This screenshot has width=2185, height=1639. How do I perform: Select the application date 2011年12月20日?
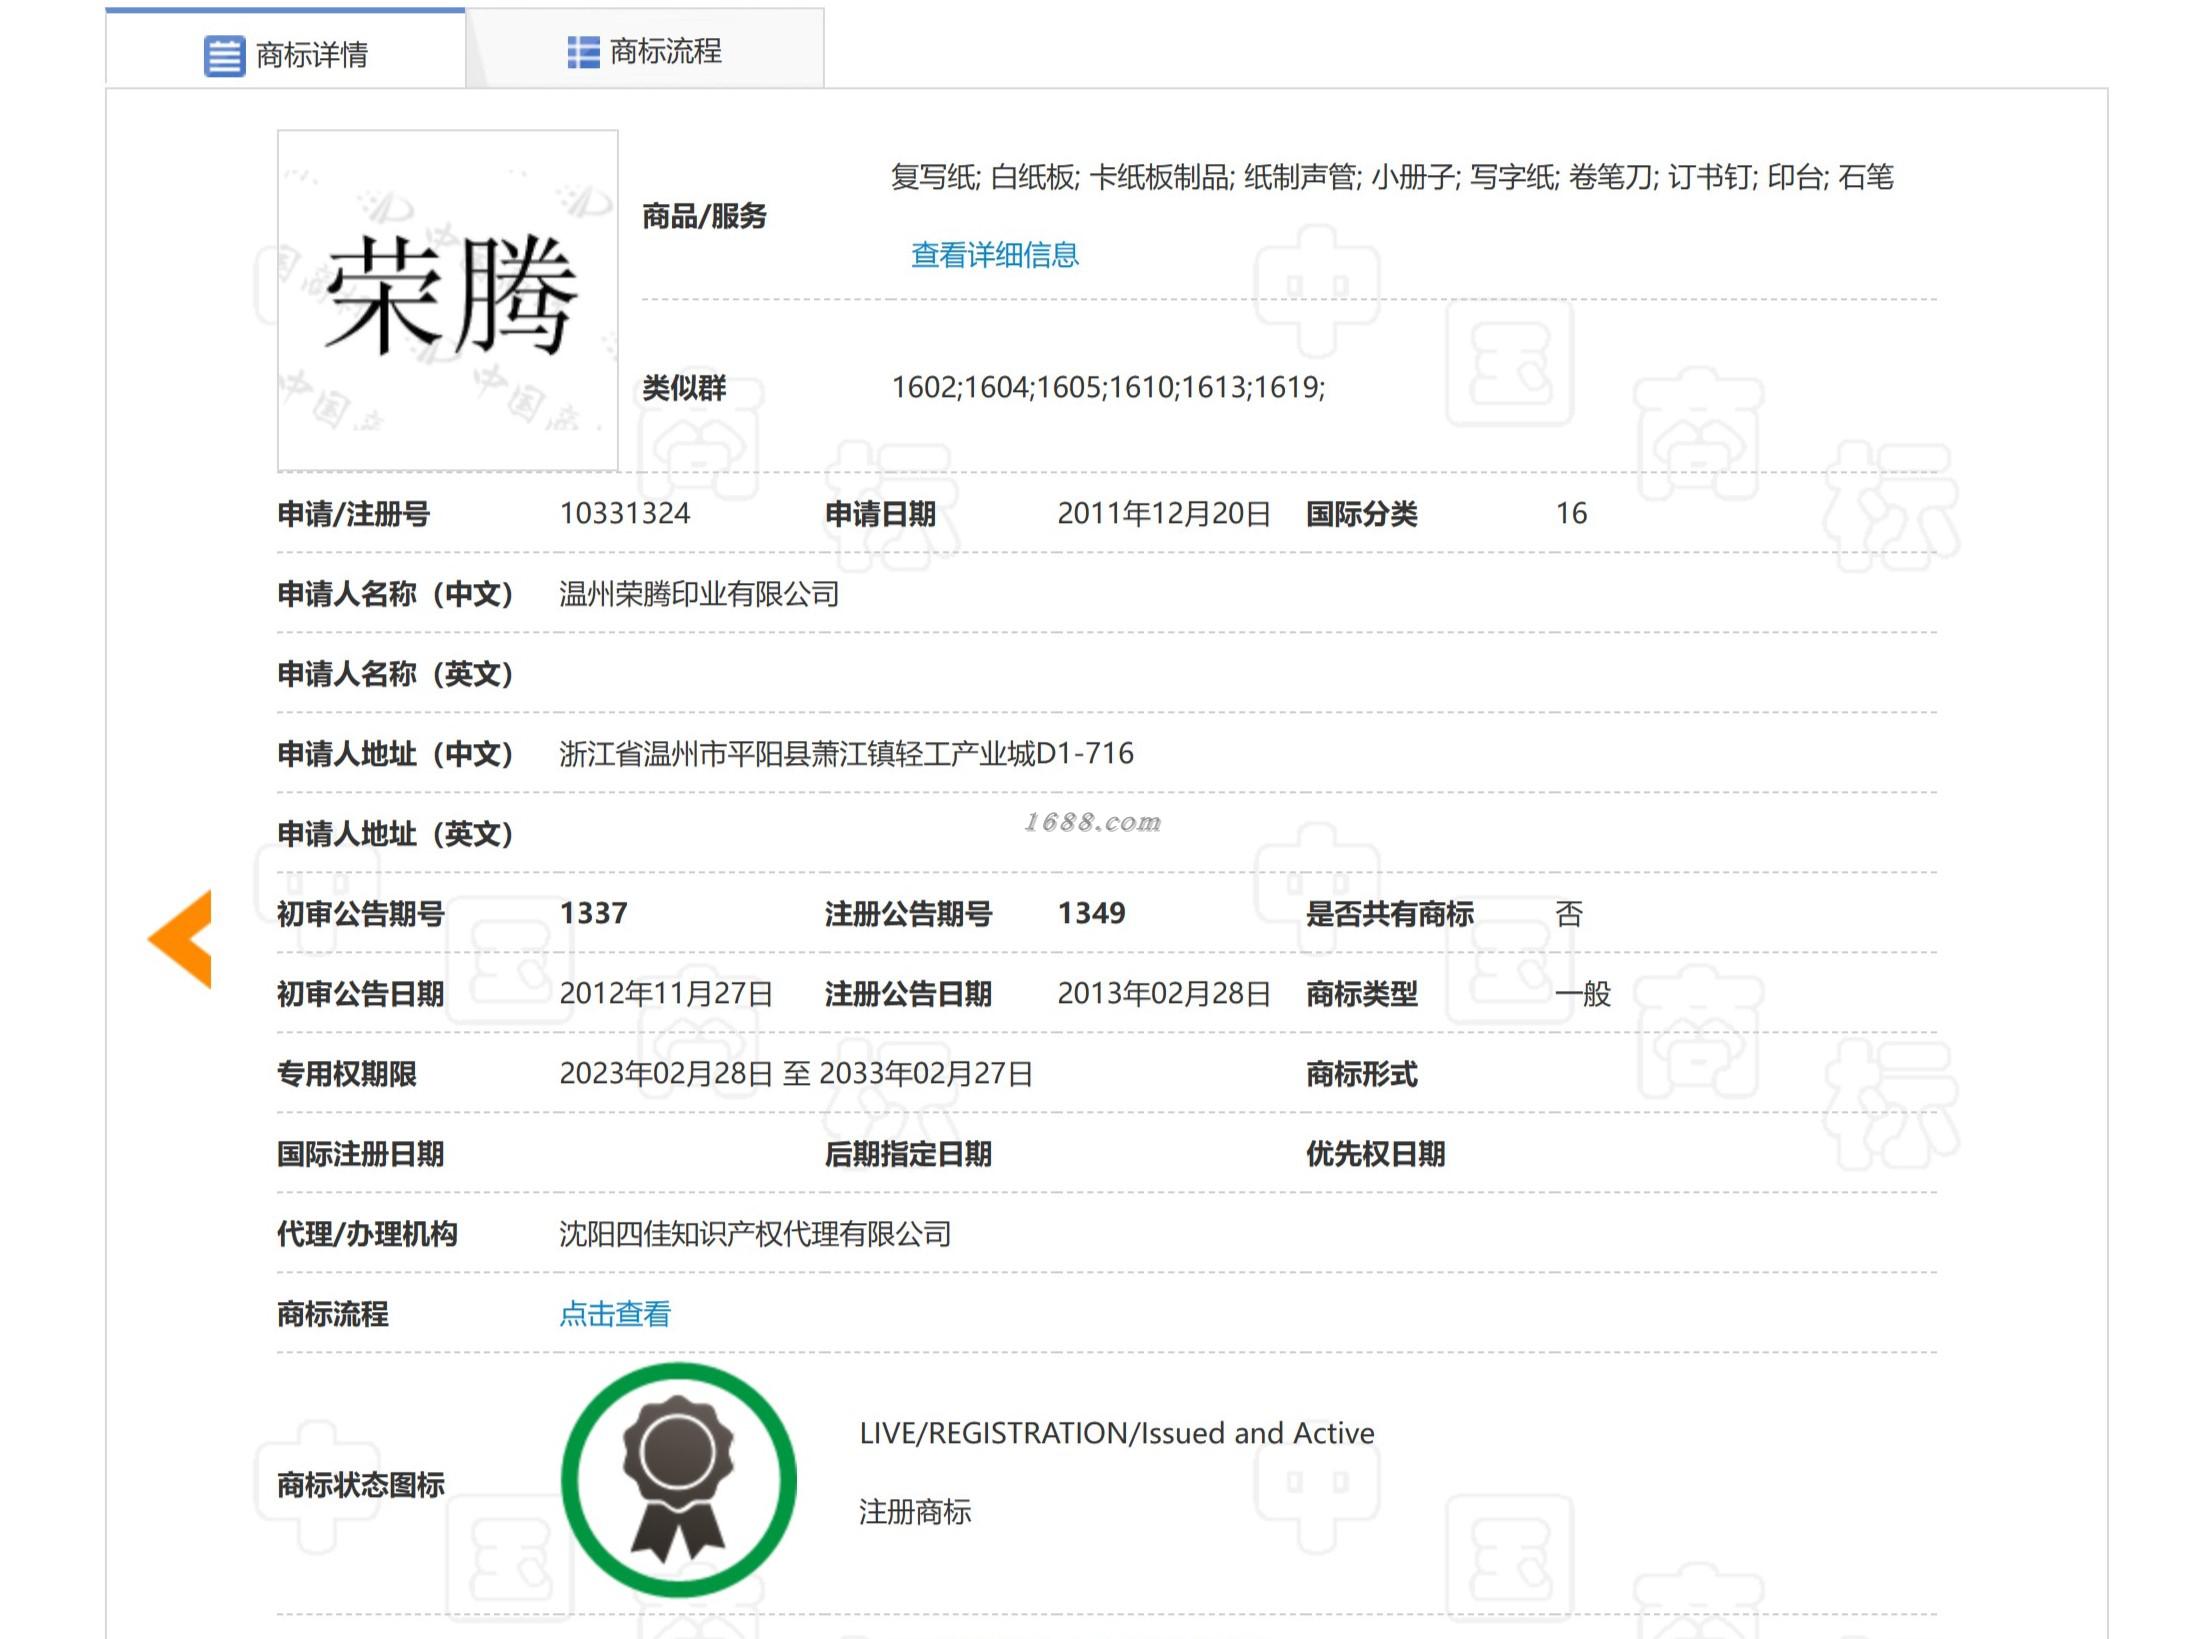click(x=1164, y=513)
